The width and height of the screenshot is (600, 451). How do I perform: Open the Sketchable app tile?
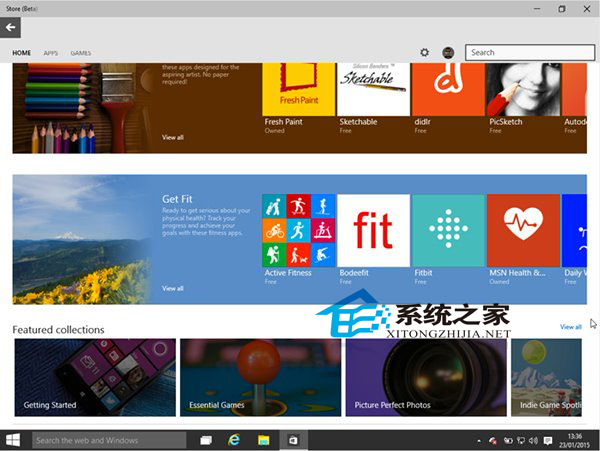click(x=373, y=99)
